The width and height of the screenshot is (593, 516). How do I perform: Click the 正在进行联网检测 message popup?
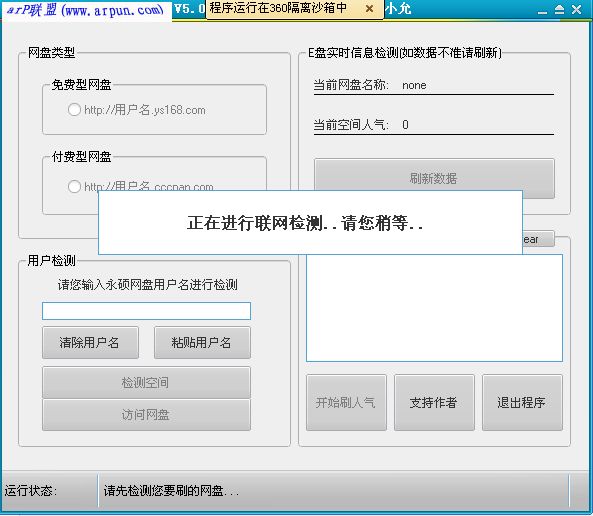pos(310,222)
